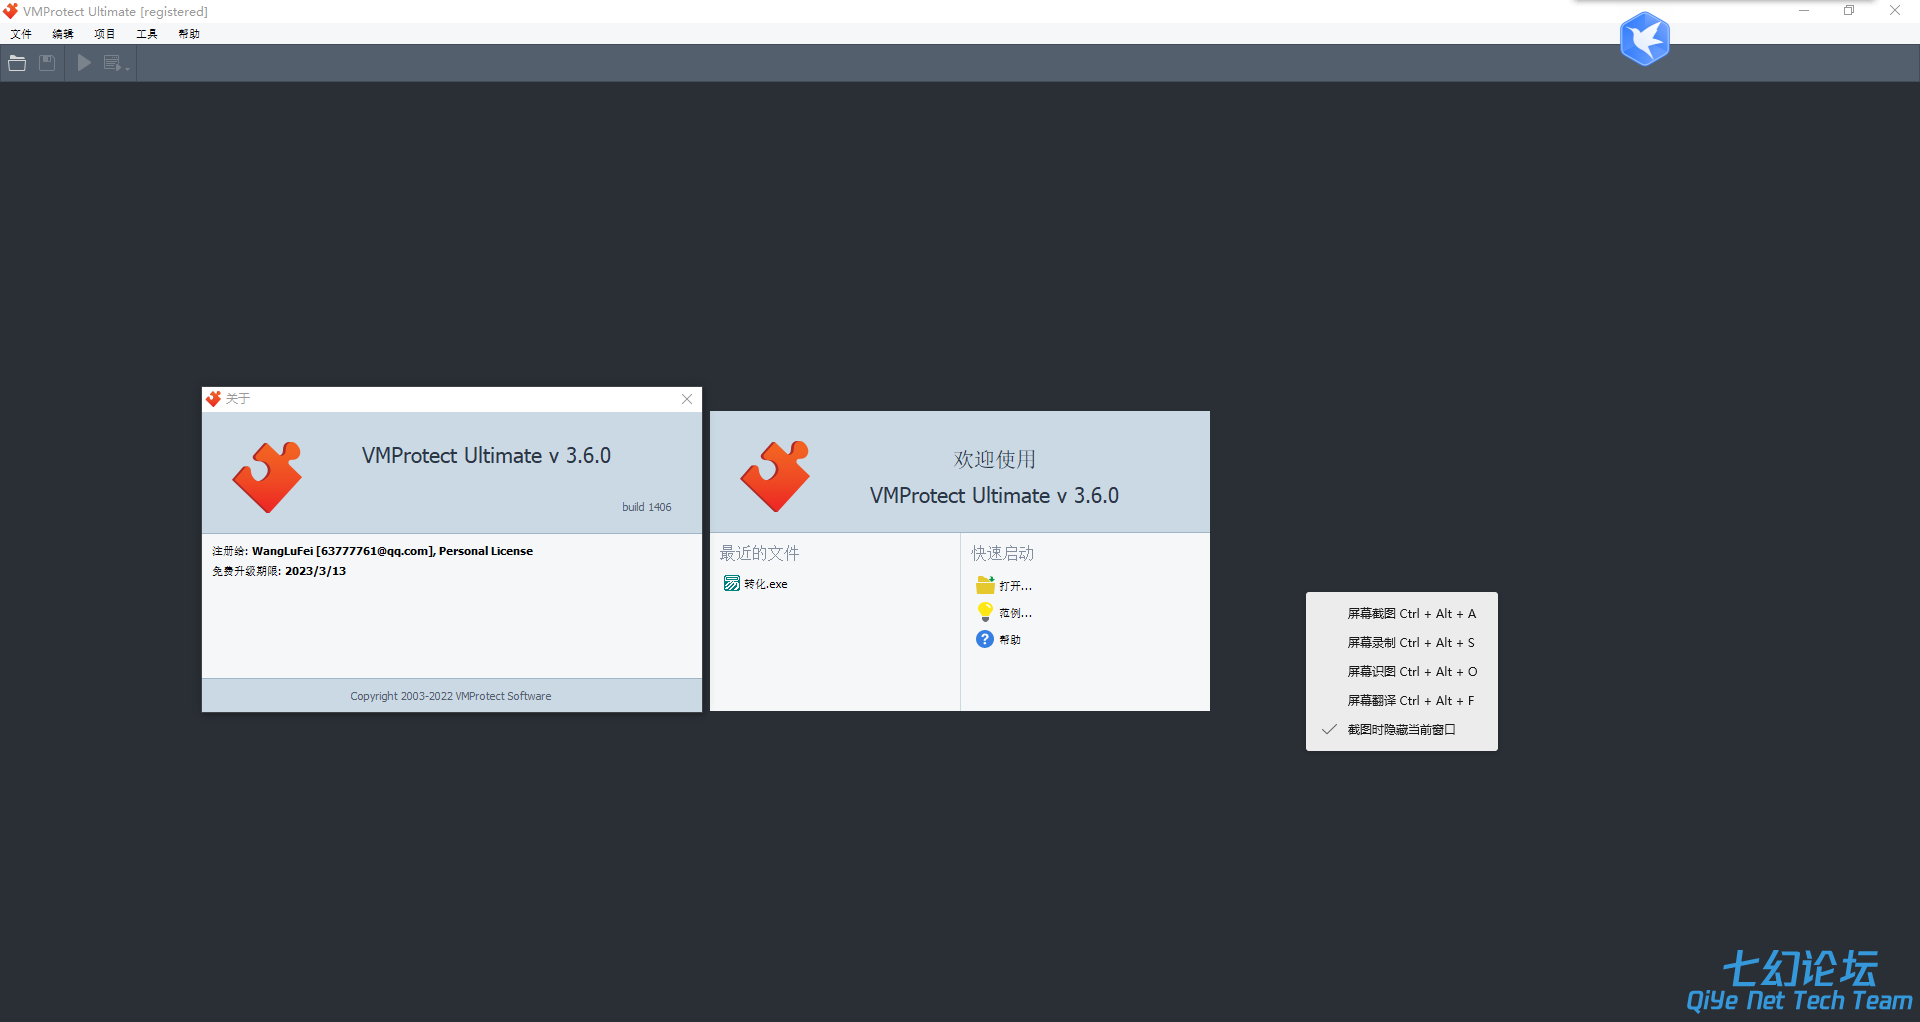
Task: Click the 免费升级期限: 2023/3/13 line
Action: (279, 571)
